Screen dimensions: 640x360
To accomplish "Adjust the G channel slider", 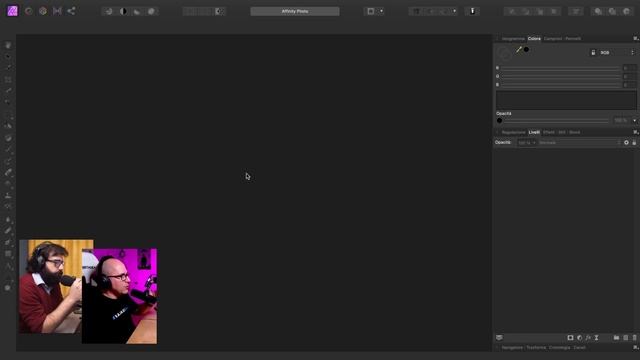I will 561,76.
